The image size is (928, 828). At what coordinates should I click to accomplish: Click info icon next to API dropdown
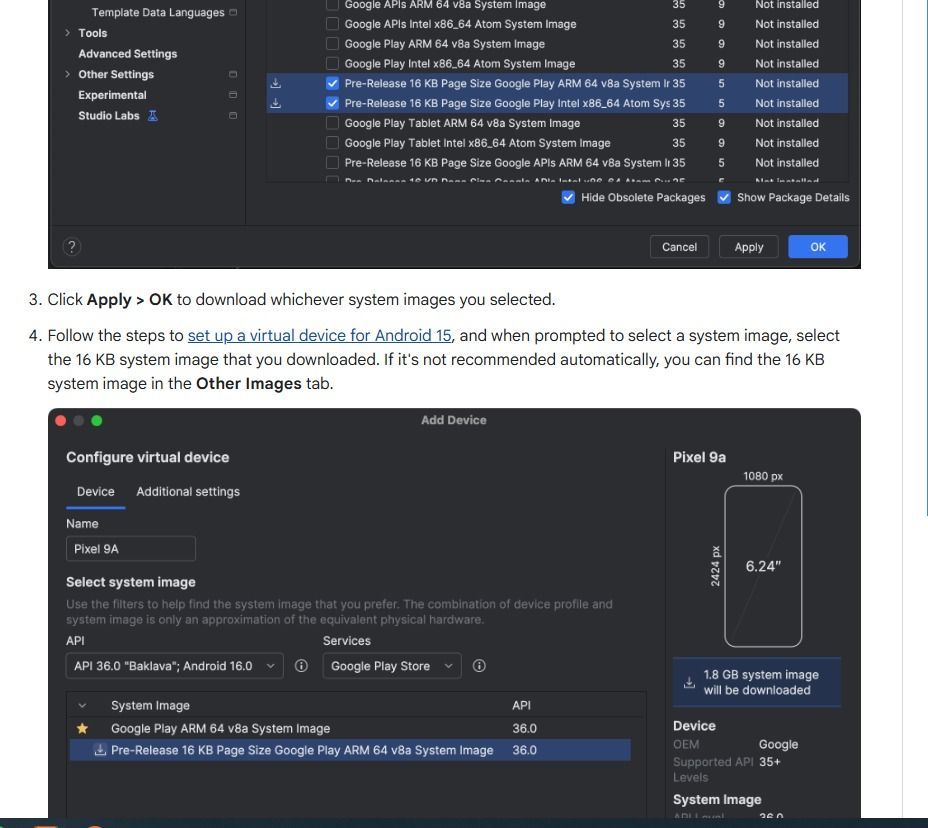click(301, 666)
